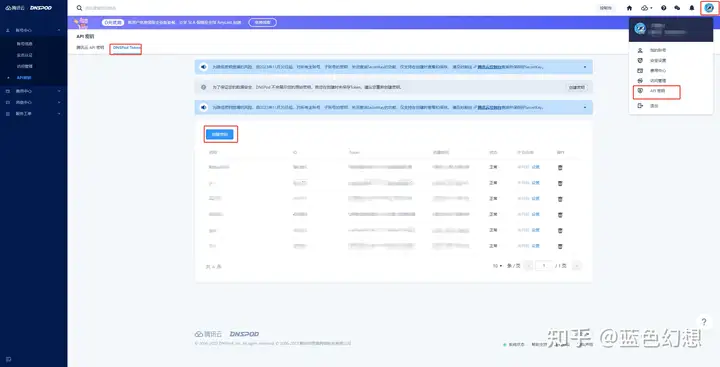This screenshot has height=367, width=720.
Task: Select the logout entry in user menu
Action: point(654,106)
